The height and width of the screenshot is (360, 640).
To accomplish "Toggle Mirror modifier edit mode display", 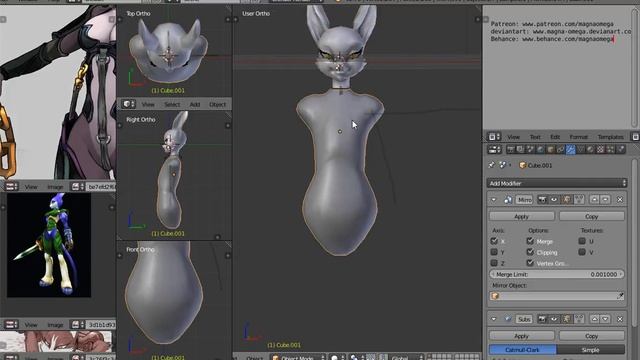I will [x=567, y=200].
